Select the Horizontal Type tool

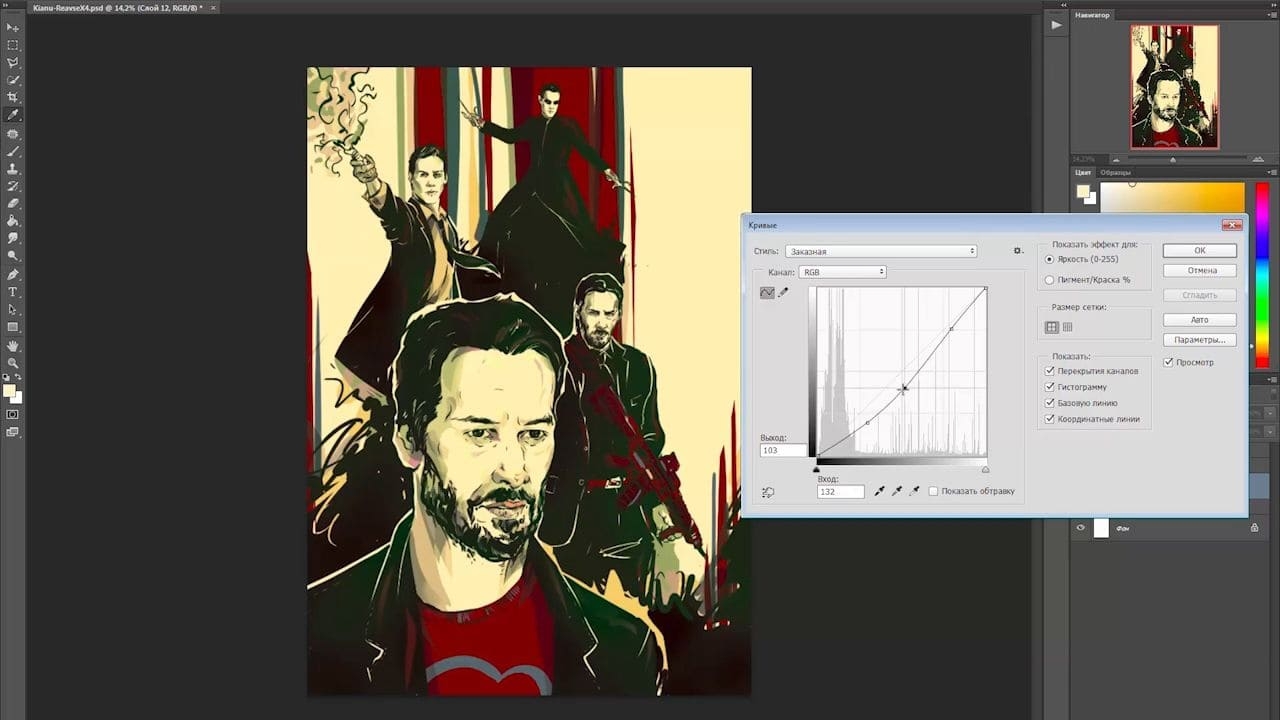pyautogui.click(x=13, y=292)
